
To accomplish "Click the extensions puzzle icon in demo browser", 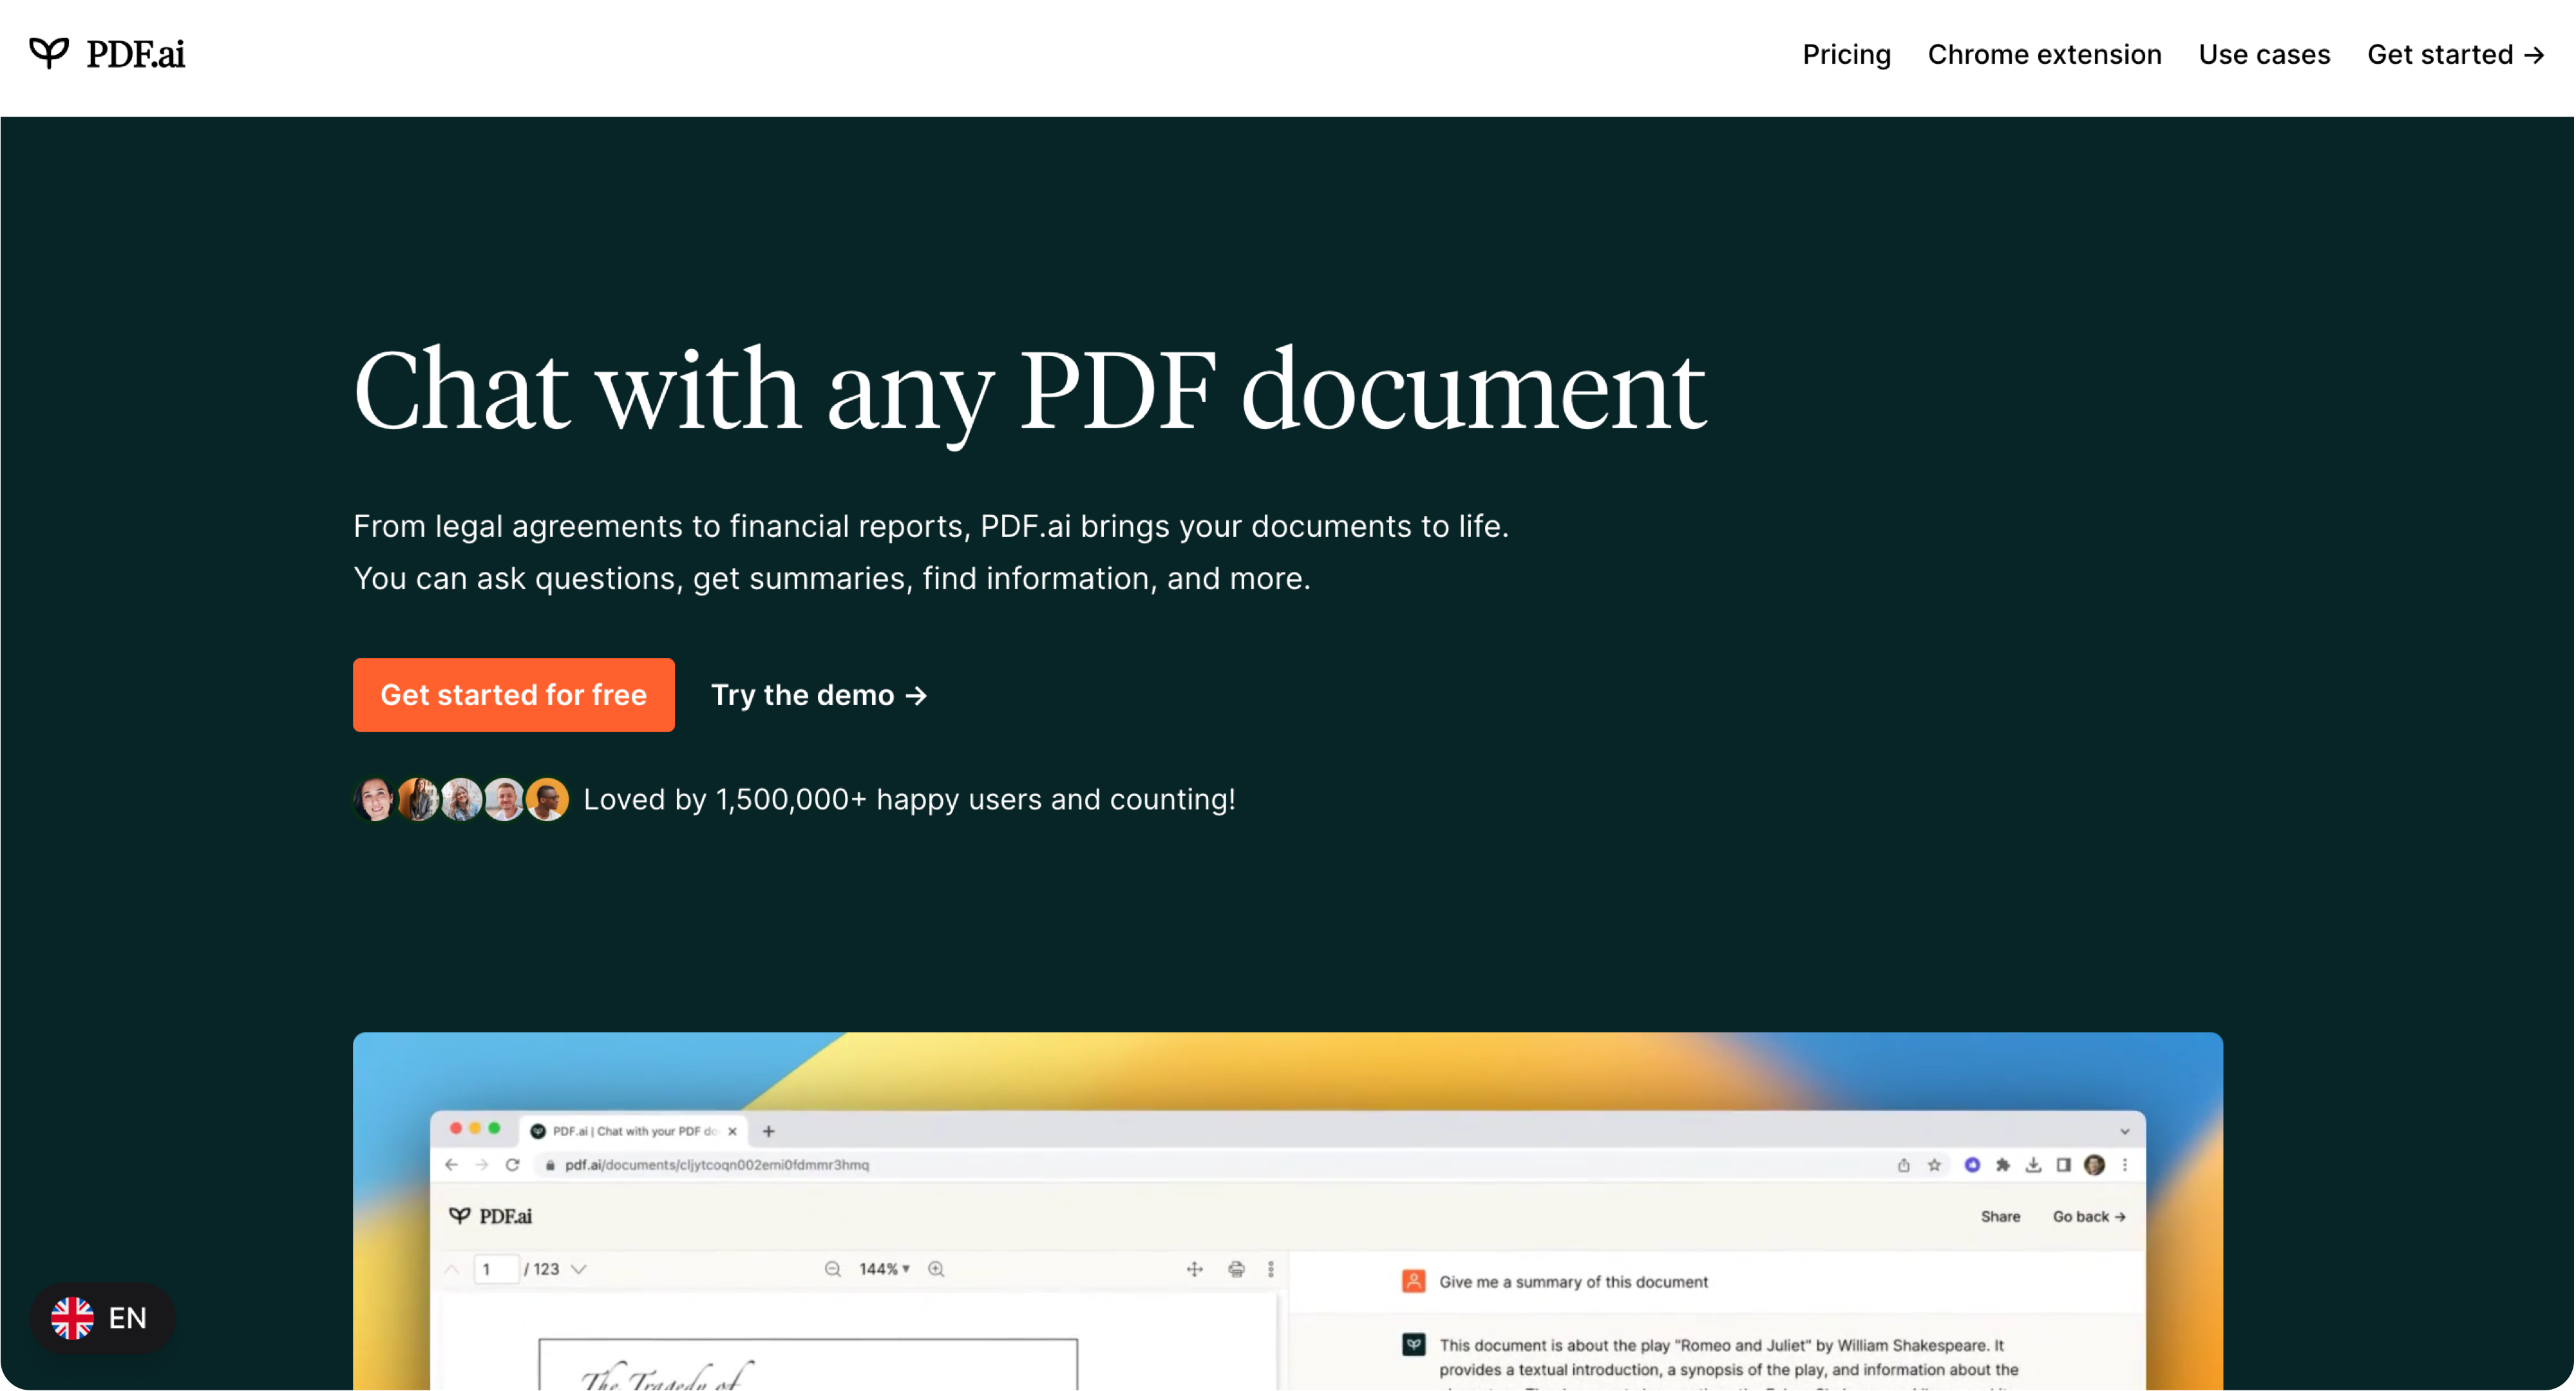I will tap(2003, 1165).
